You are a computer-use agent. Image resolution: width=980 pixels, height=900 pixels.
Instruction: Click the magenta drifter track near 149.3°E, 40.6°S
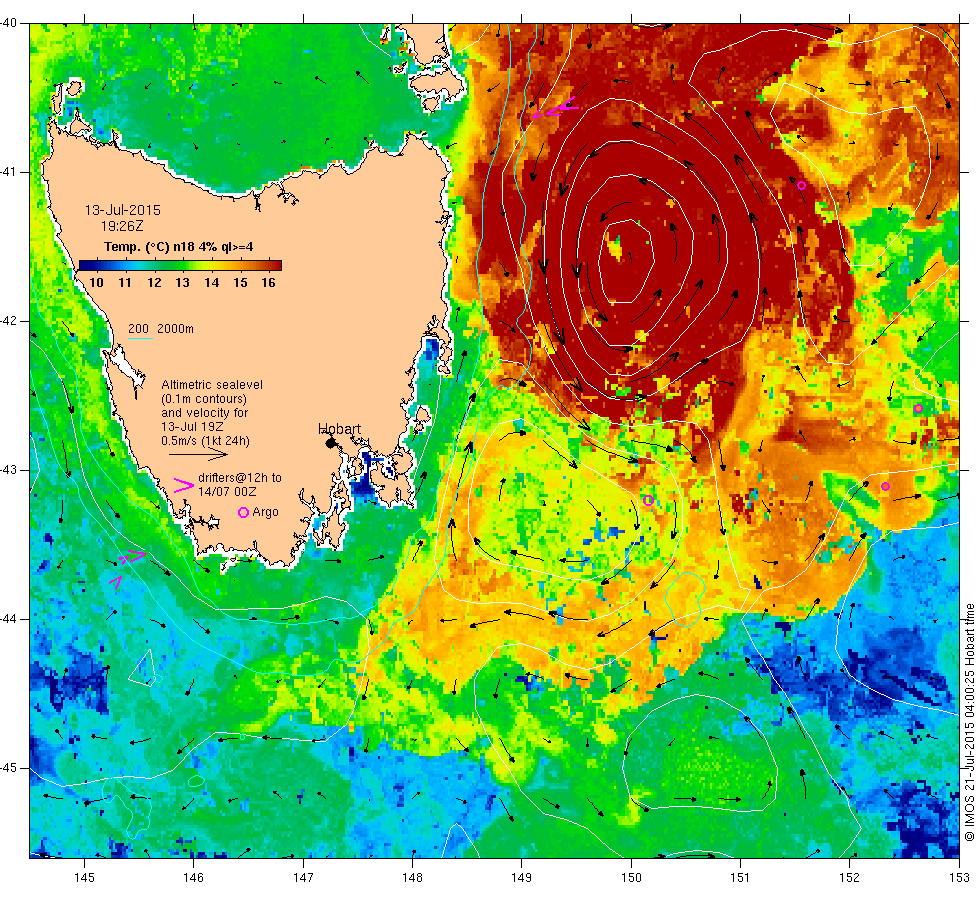click(554, 108)
